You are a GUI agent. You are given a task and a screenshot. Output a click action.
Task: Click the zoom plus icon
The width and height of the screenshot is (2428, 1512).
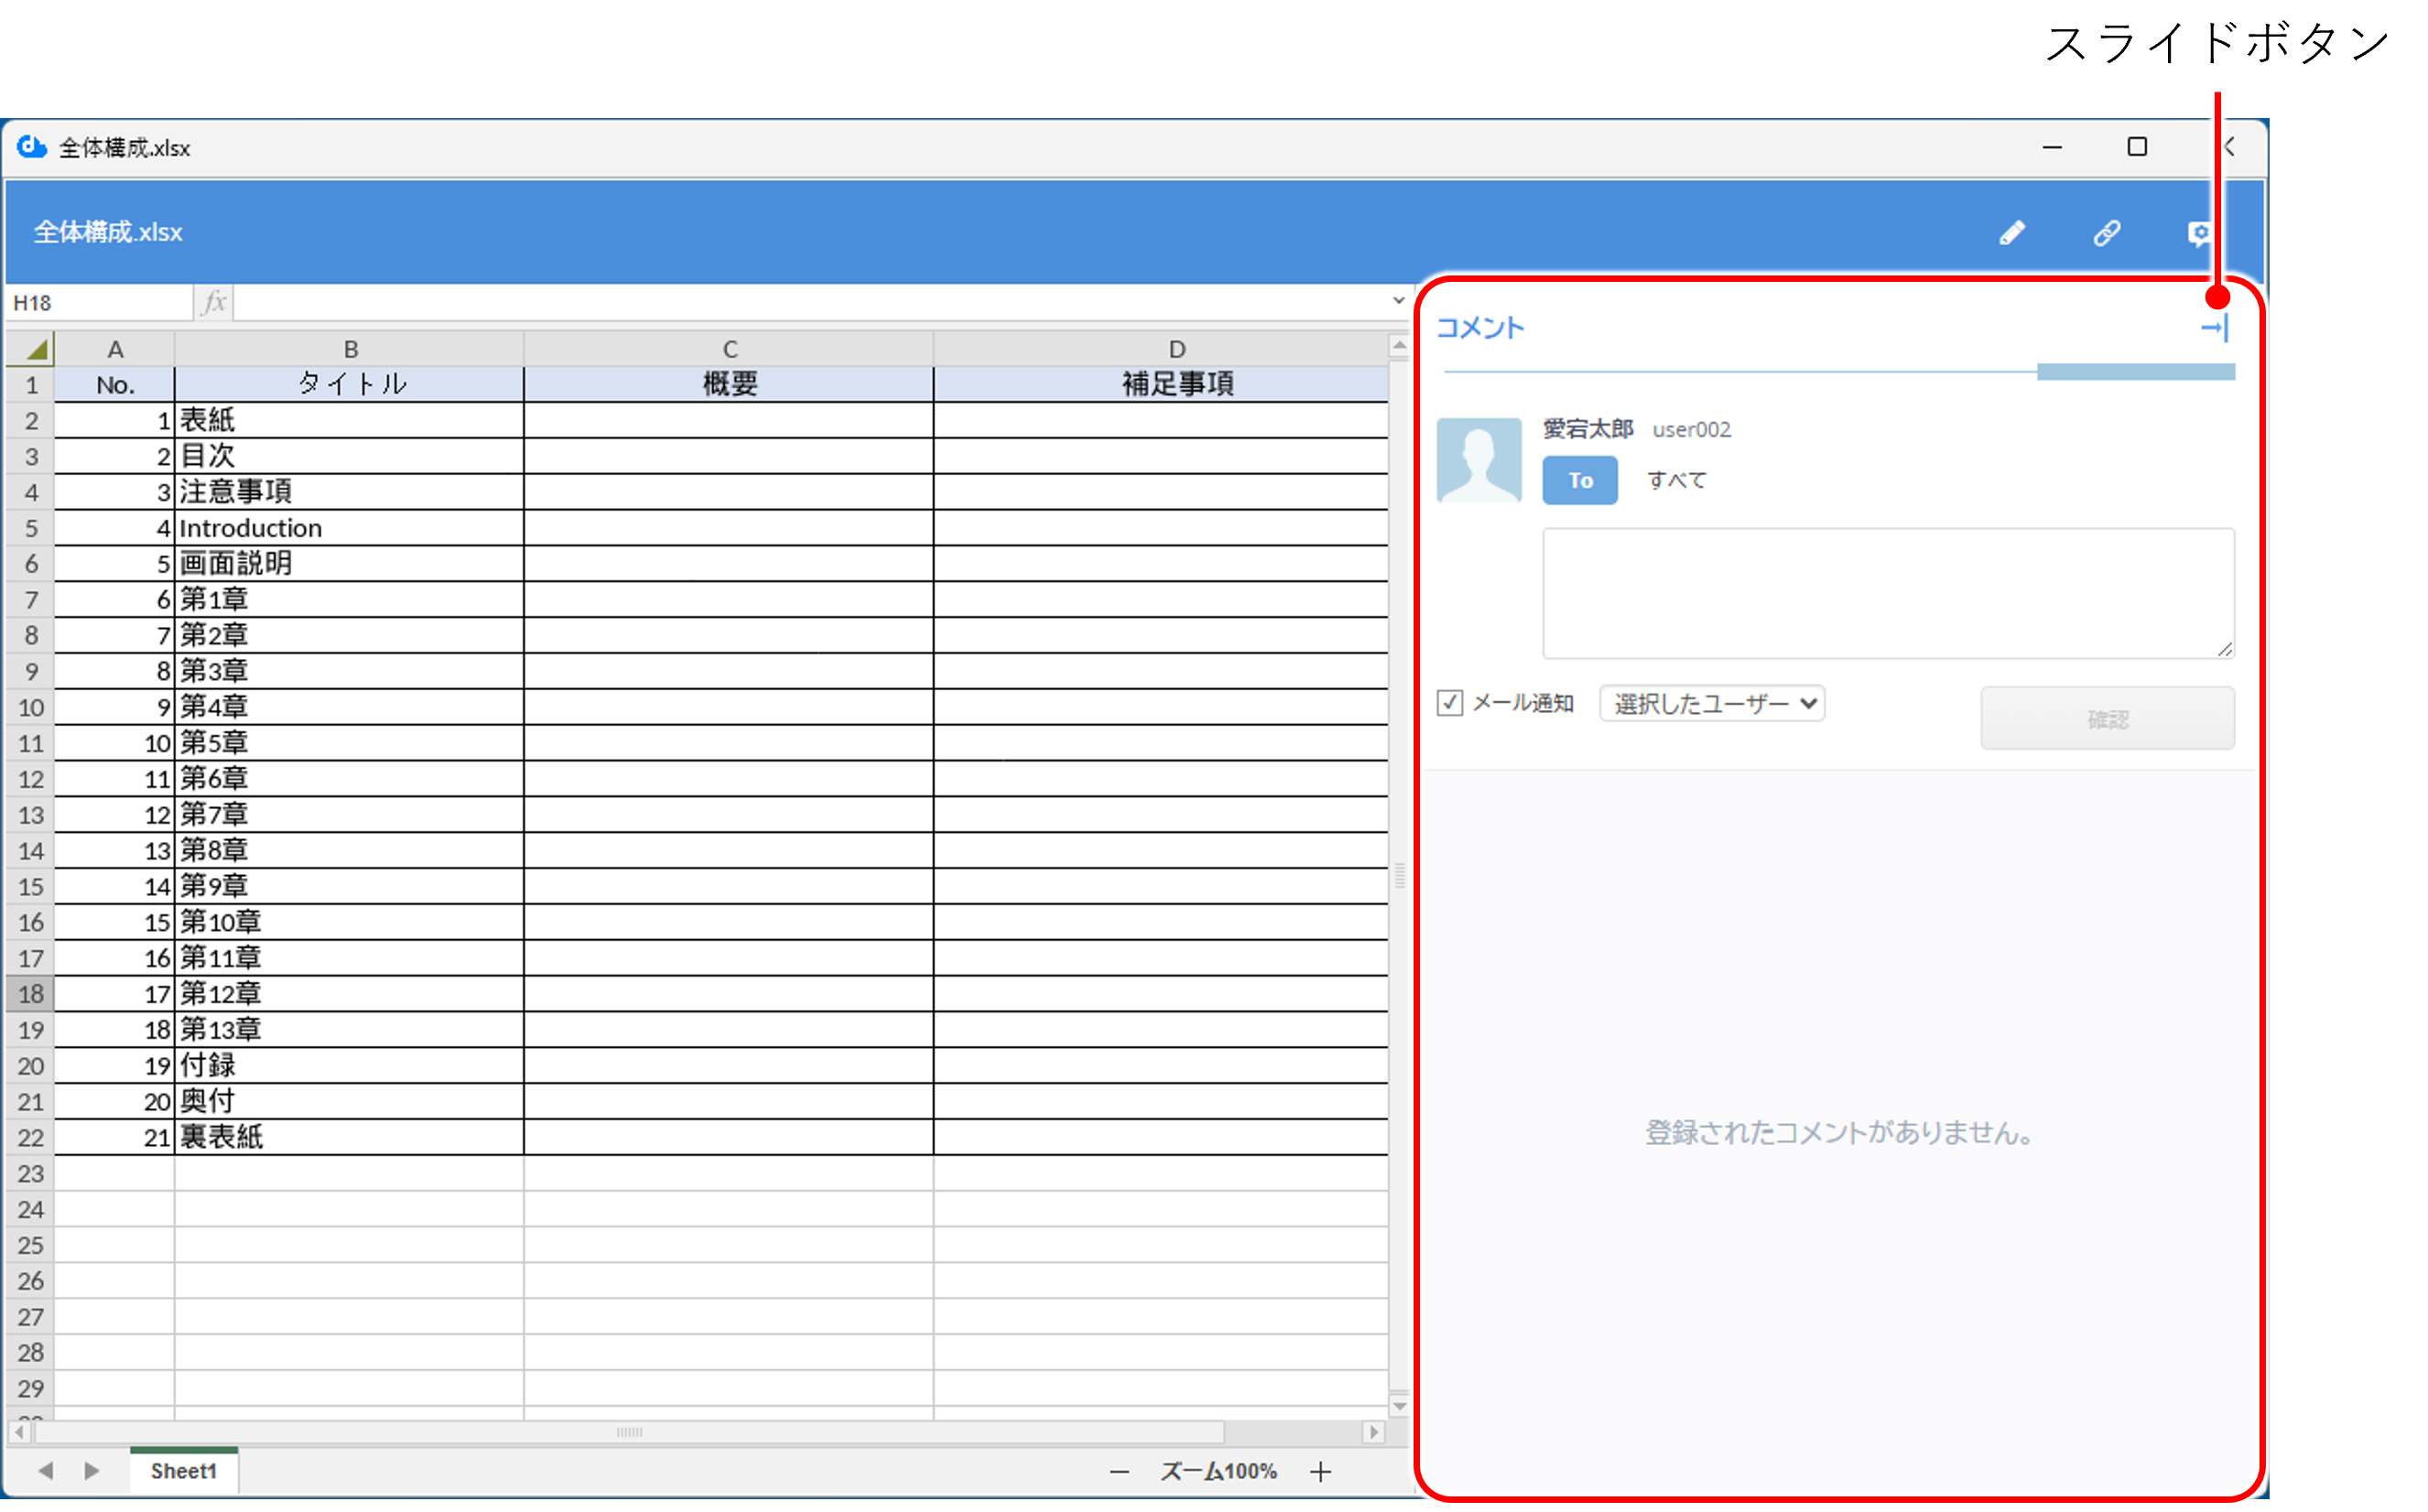coord(1320,1470)
